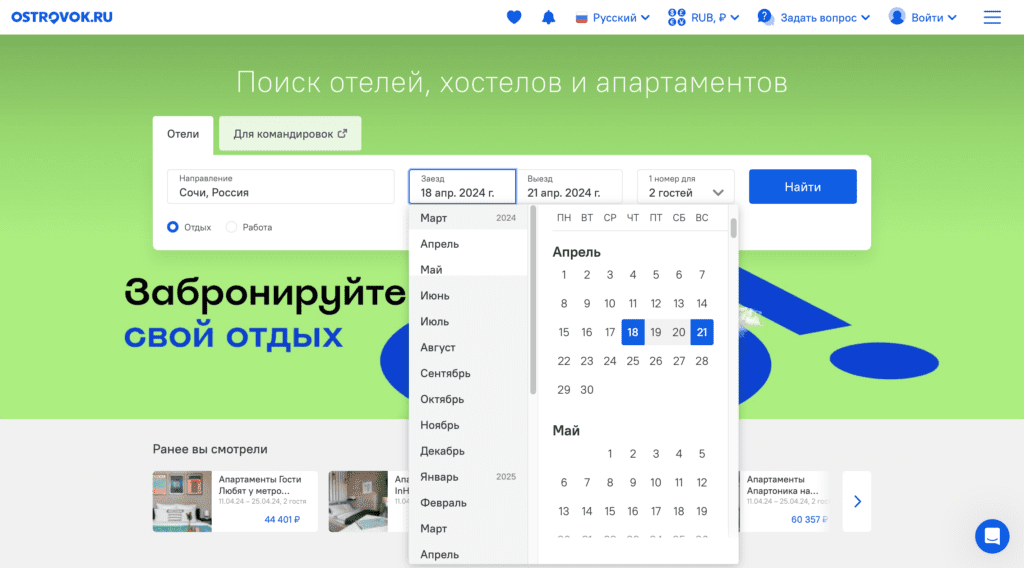This screenshot has width=1024, height=568.
Task: Switch to the Отели tab
Action: point(183,134)
